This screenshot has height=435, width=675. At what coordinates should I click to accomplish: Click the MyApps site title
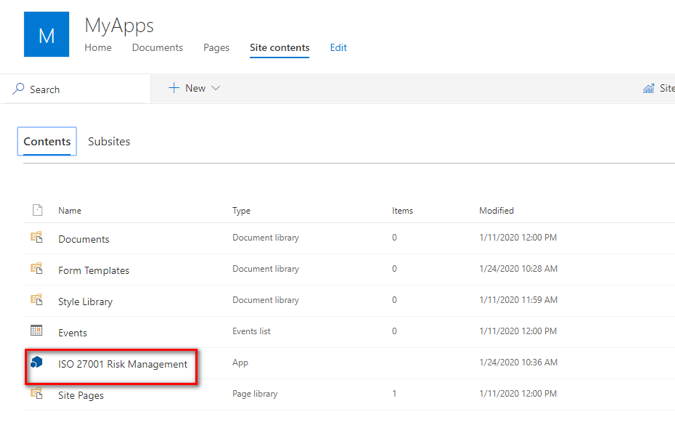119,26
